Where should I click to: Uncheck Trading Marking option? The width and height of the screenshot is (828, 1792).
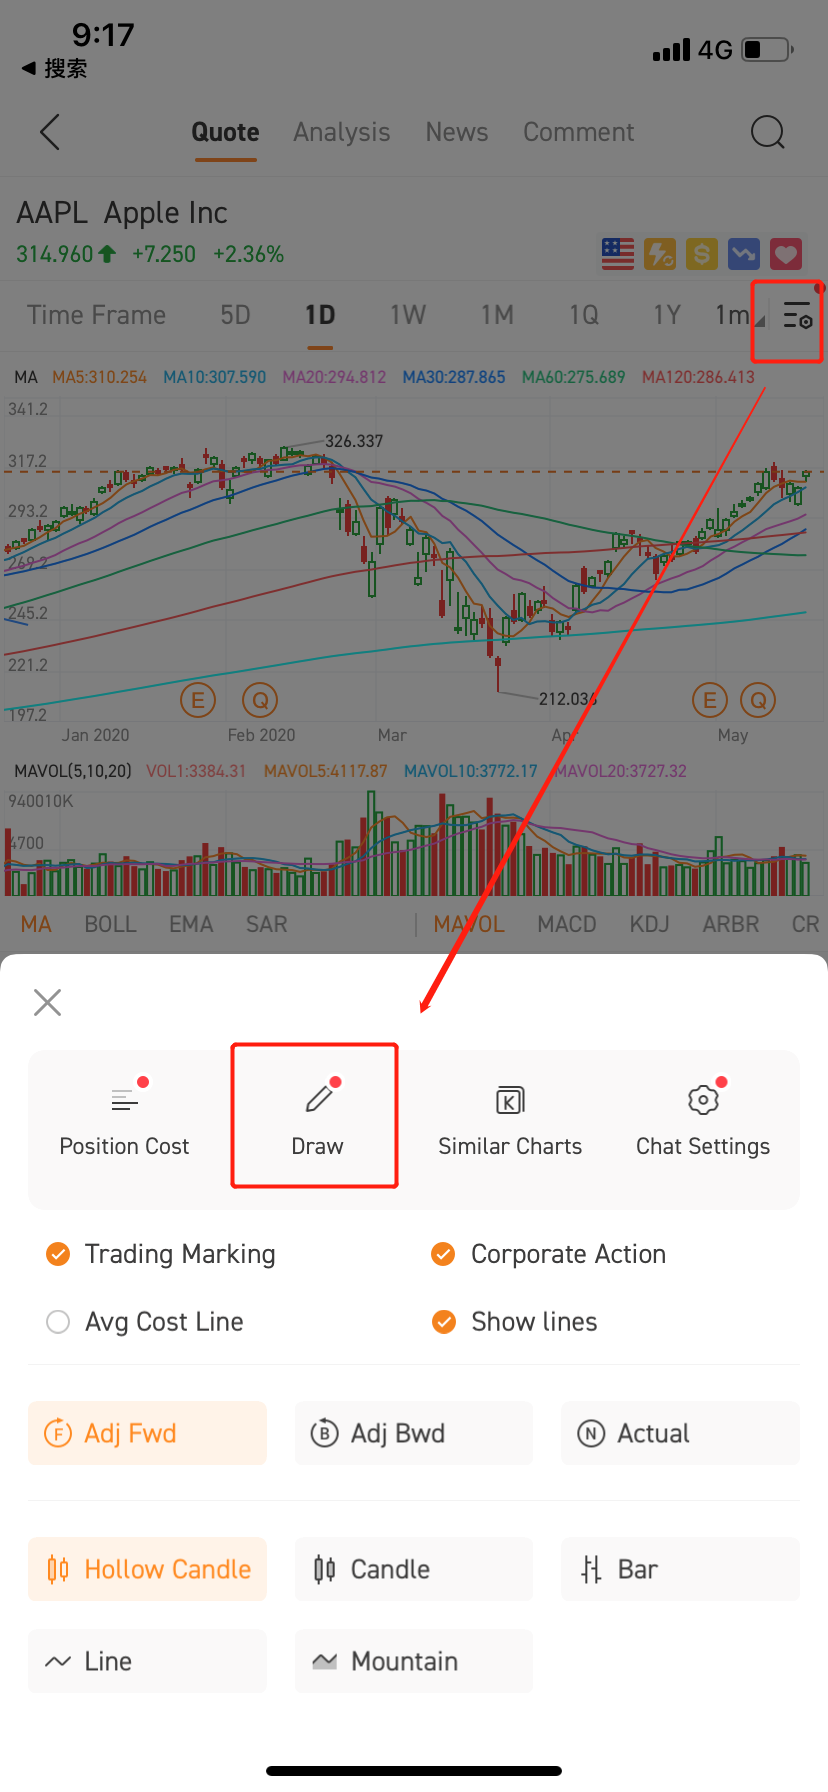[x=59, y=1254]
